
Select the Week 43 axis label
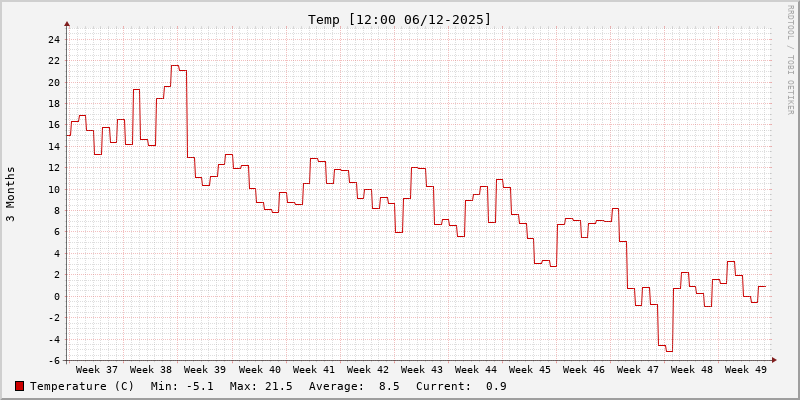point(421,369)
